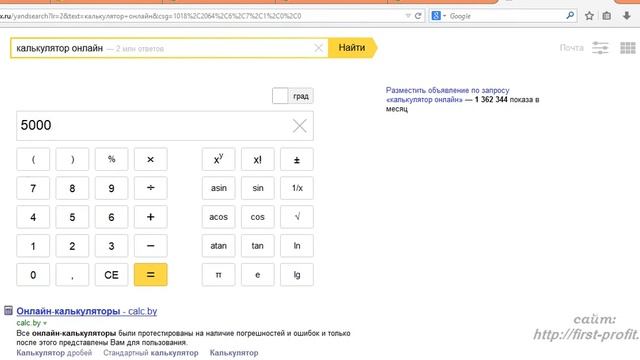The width and height of the screenshot is (640, 360).
Task: Insert Euler's e constant button
Action: [x=258, y=275]
